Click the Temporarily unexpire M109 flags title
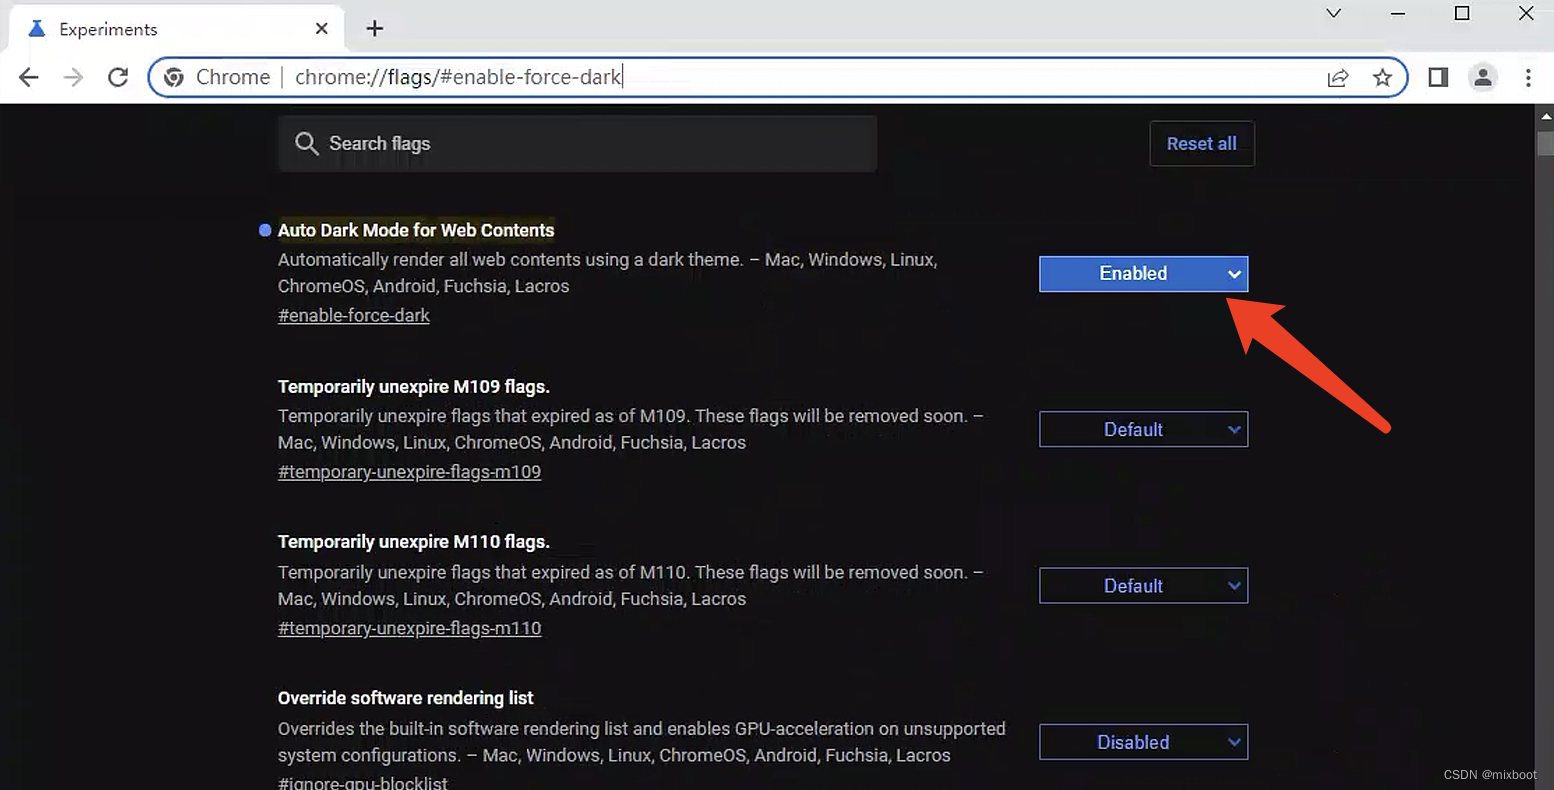This screenshot has height=790, width=1554. (414, 387)
